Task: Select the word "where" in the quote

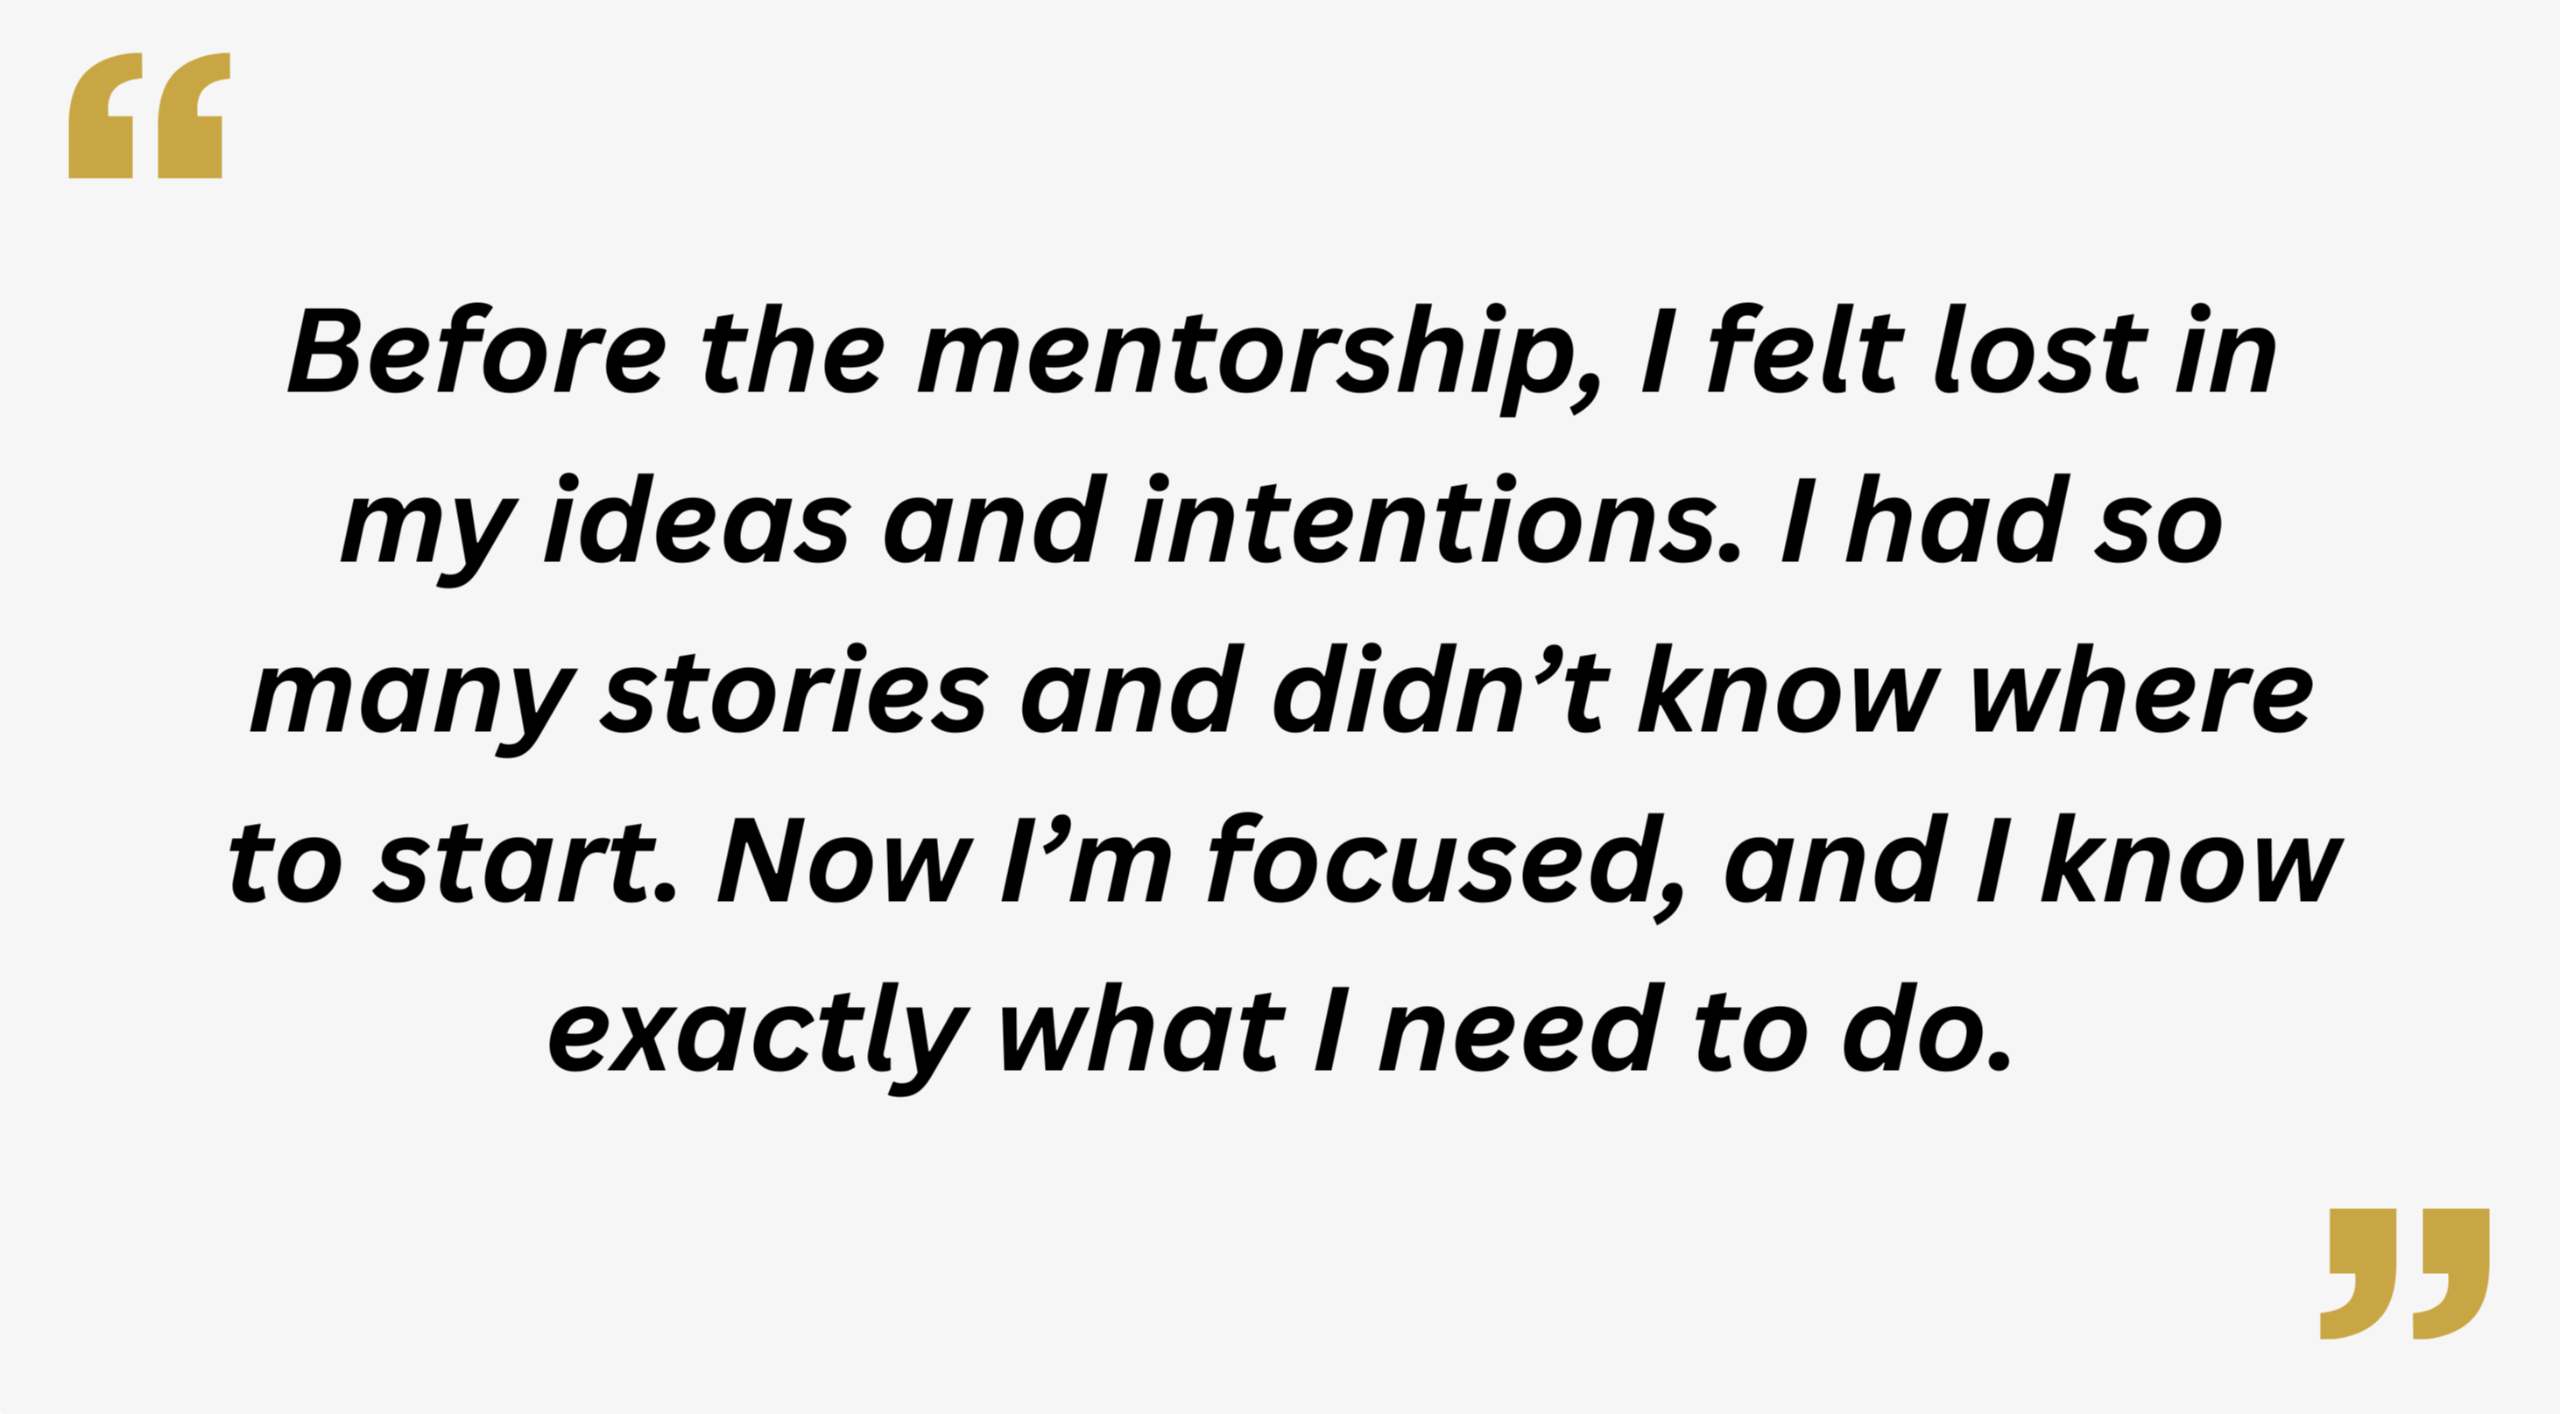Action: point(2141,689)
